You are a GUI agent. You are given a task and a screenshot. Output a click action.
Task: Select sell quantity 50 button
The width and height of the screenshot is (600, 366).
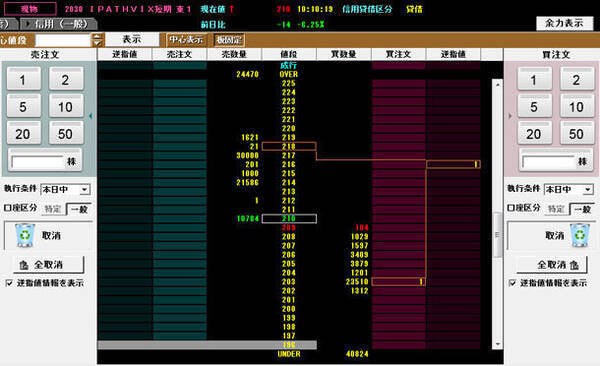click(x=65, y=133)
